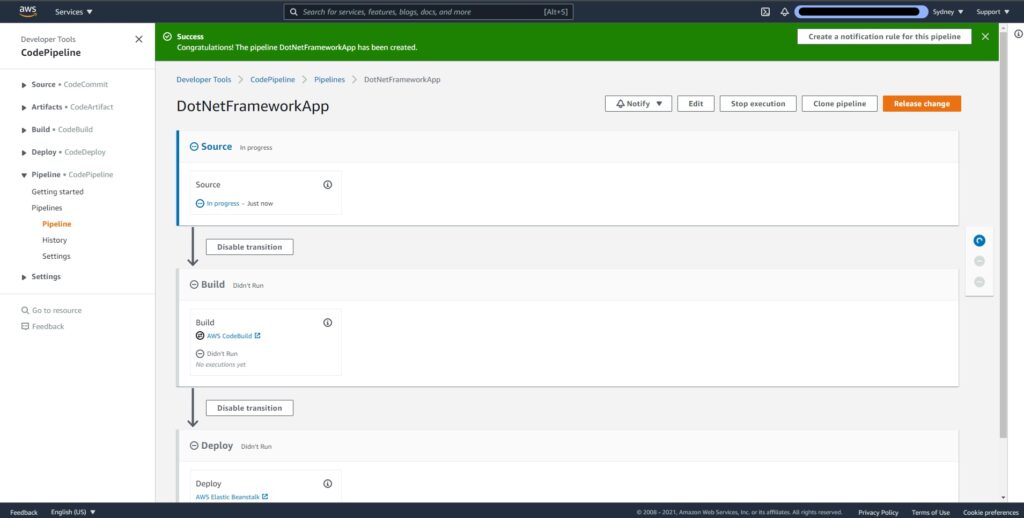
Task: Click the In progress link in Source card
Action: [x=223, y=204]
